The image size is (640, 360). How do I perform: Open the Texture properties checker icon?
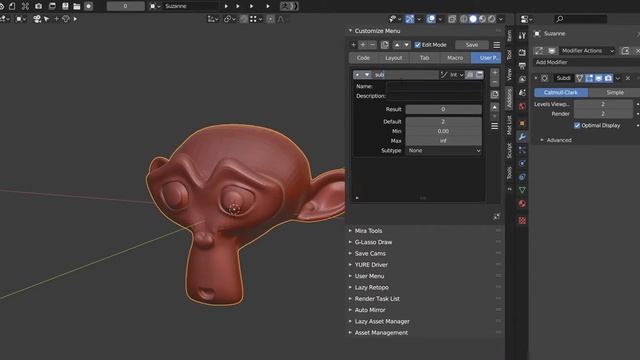[x=522, y=221]
